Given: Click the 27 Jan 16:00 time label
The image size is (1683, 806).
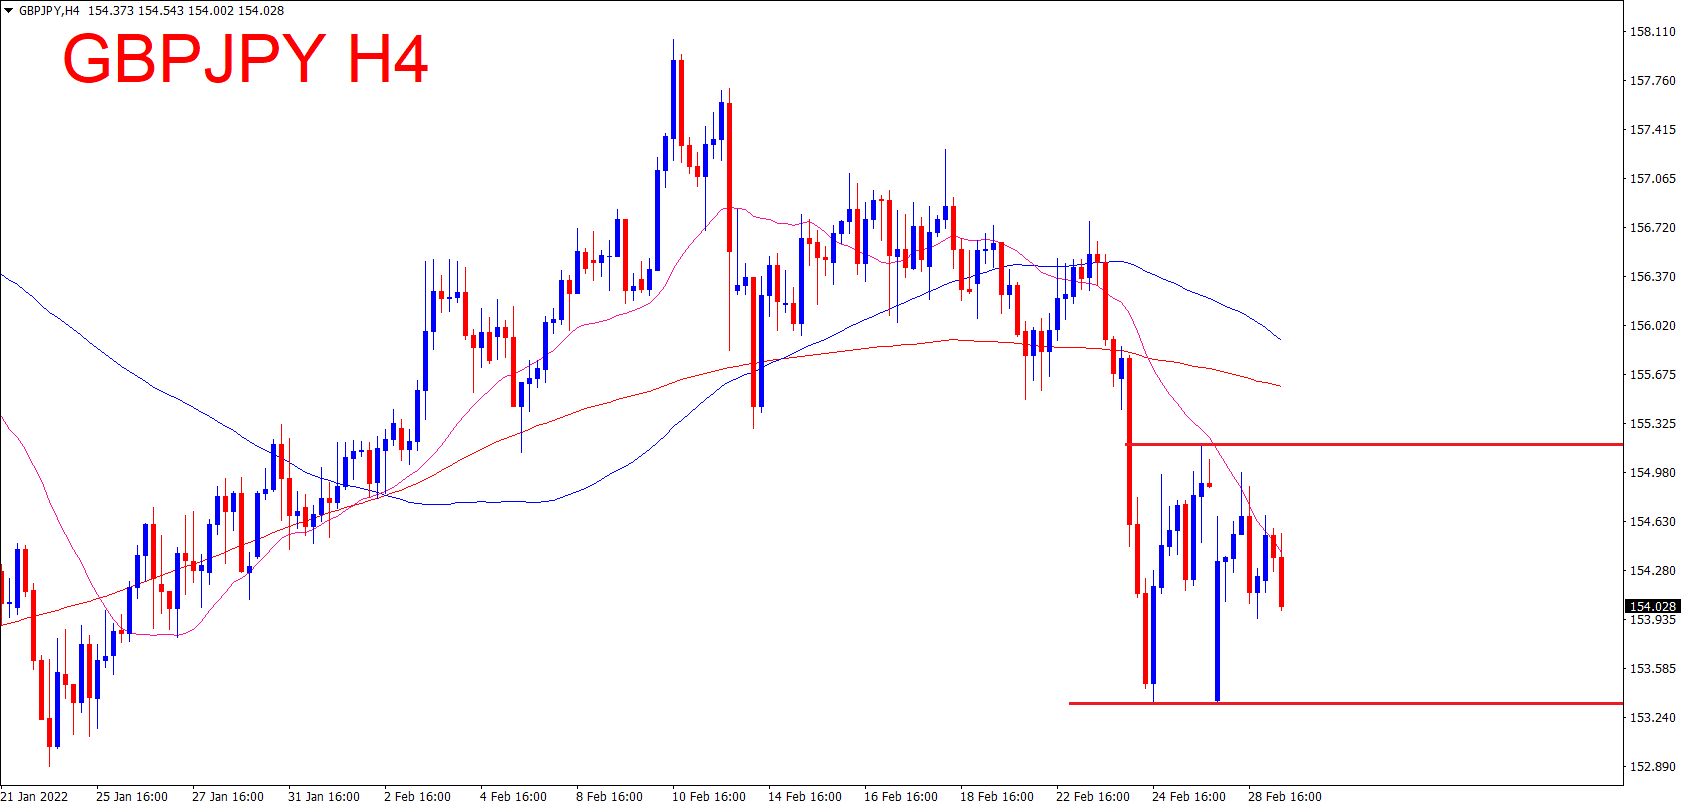Looking at the screenshot, I should (x=228, y=797).
